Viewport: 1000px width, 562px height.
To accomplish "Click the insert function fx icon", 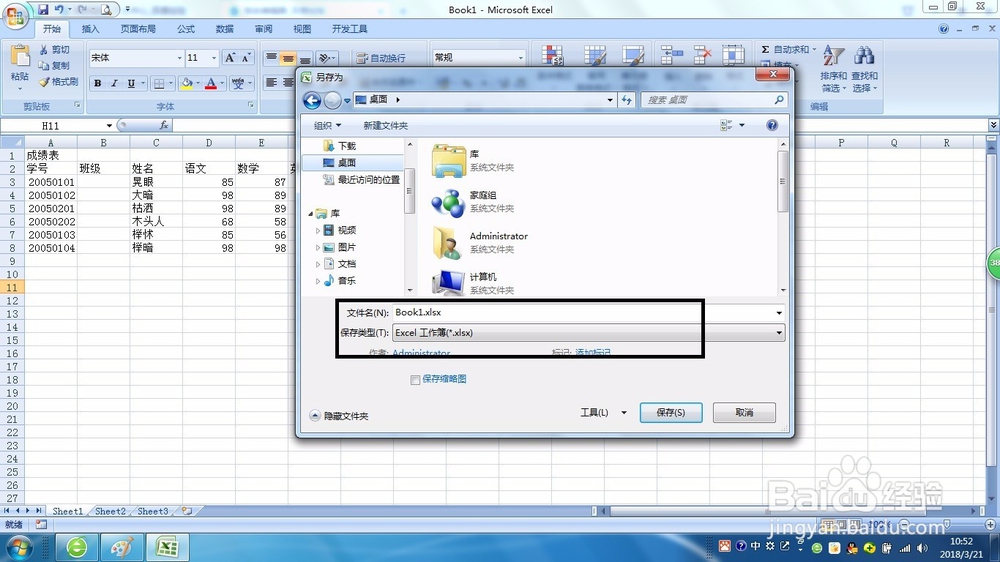I will point(163,125).
